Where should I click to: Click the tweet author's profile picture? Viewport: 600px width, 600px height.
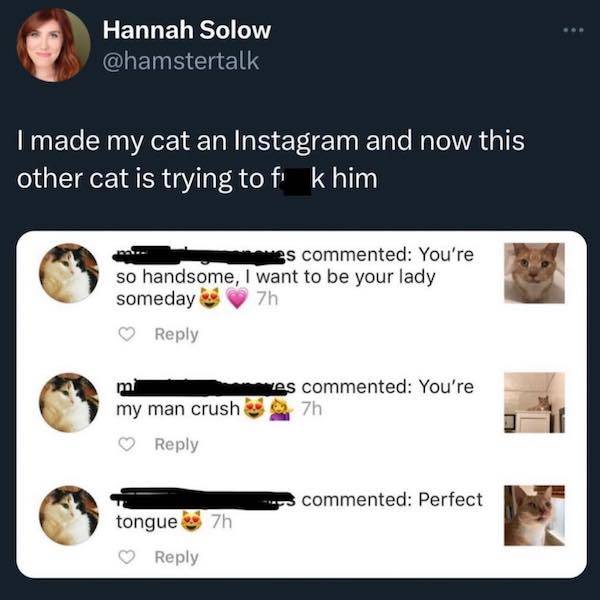pyautogui.click(x=52, y=45)
